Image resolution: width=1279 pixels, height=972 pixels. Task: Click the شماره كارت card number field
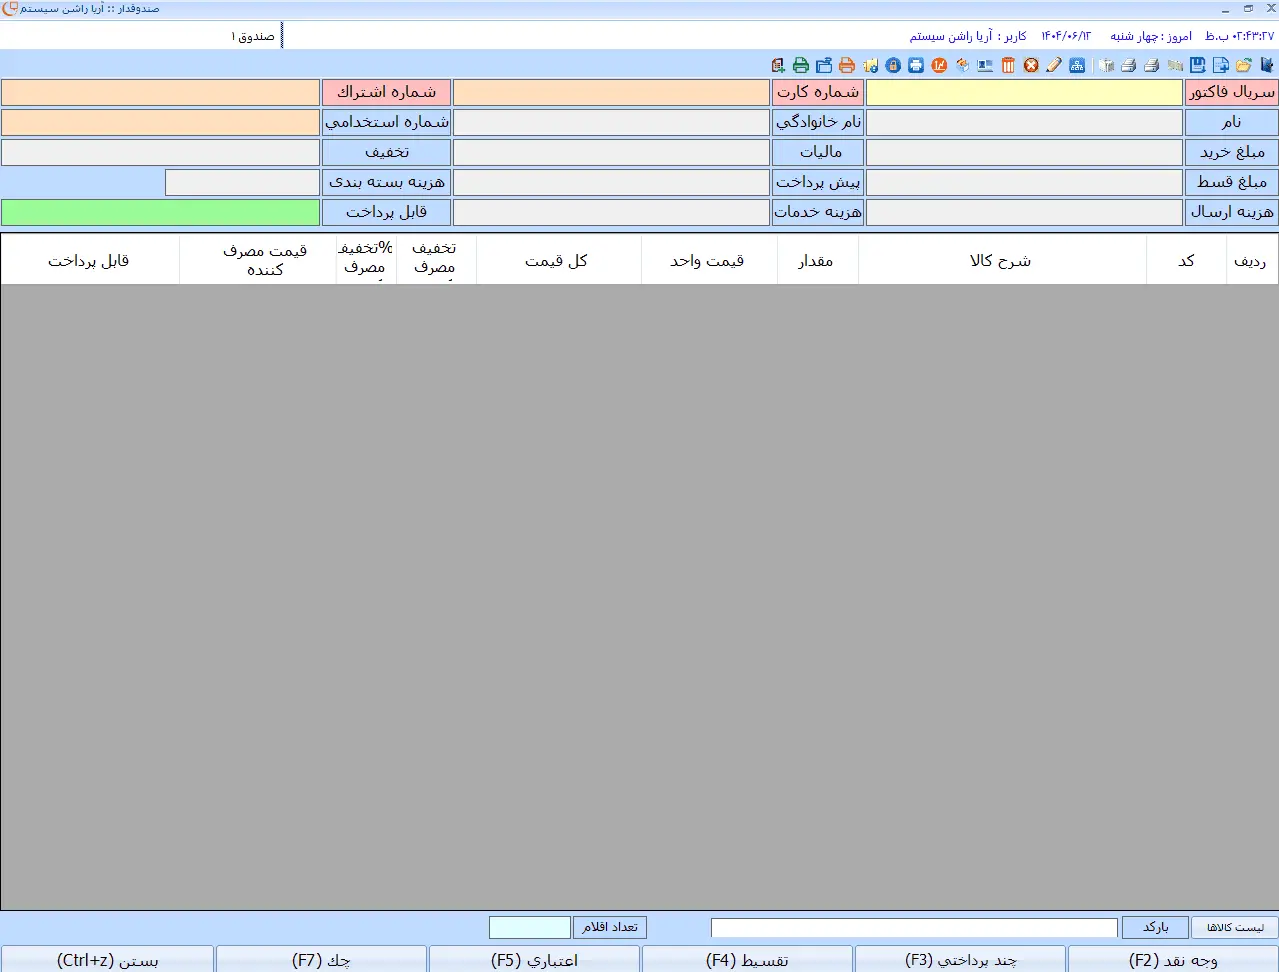[x=611, y=93]
